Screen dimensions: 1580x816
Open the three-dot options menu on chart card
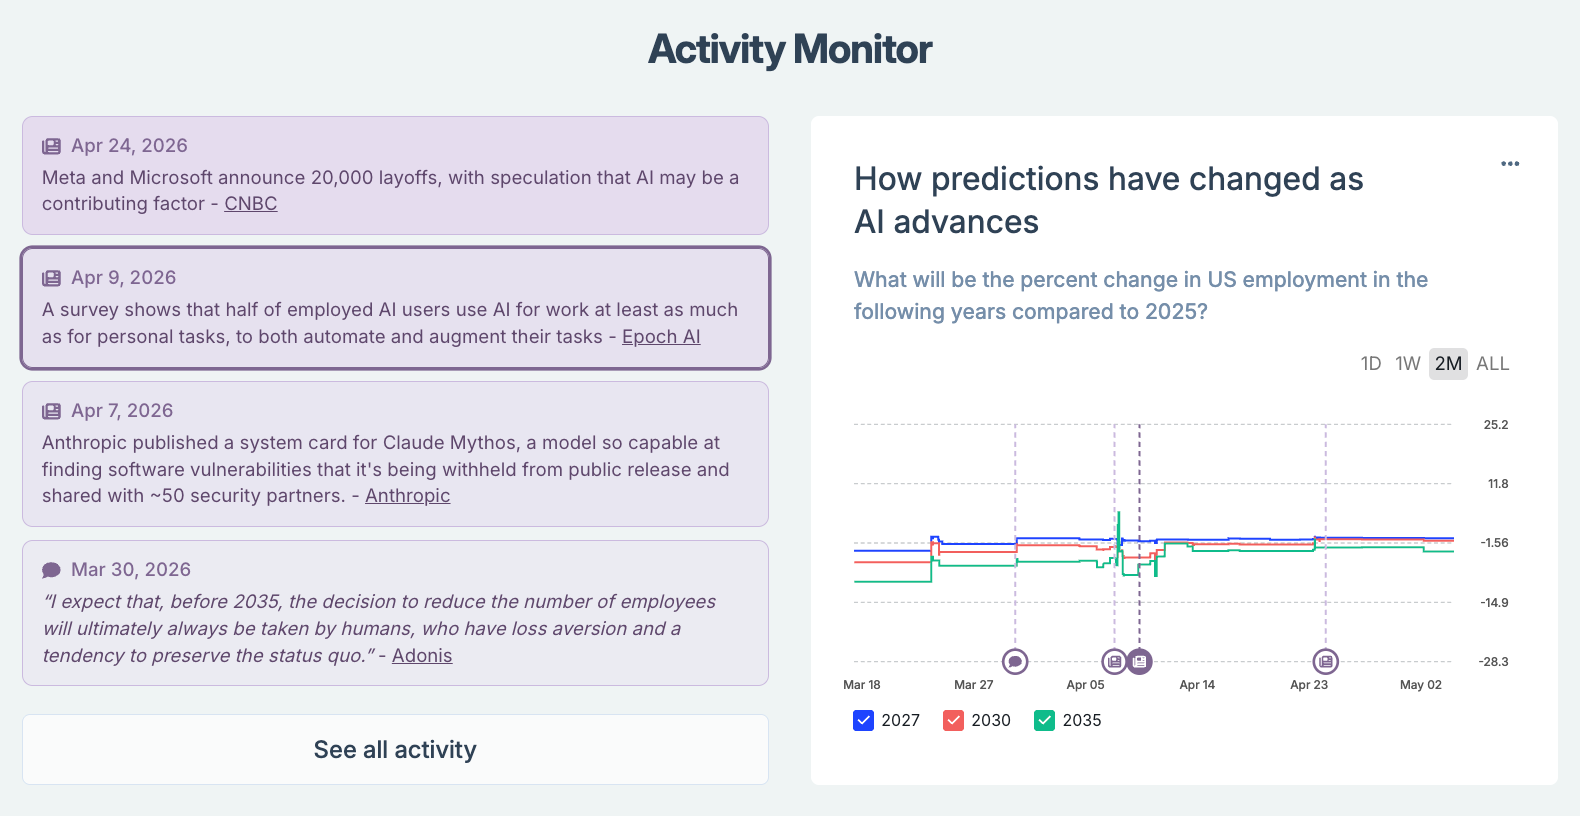pos(1510,164)
